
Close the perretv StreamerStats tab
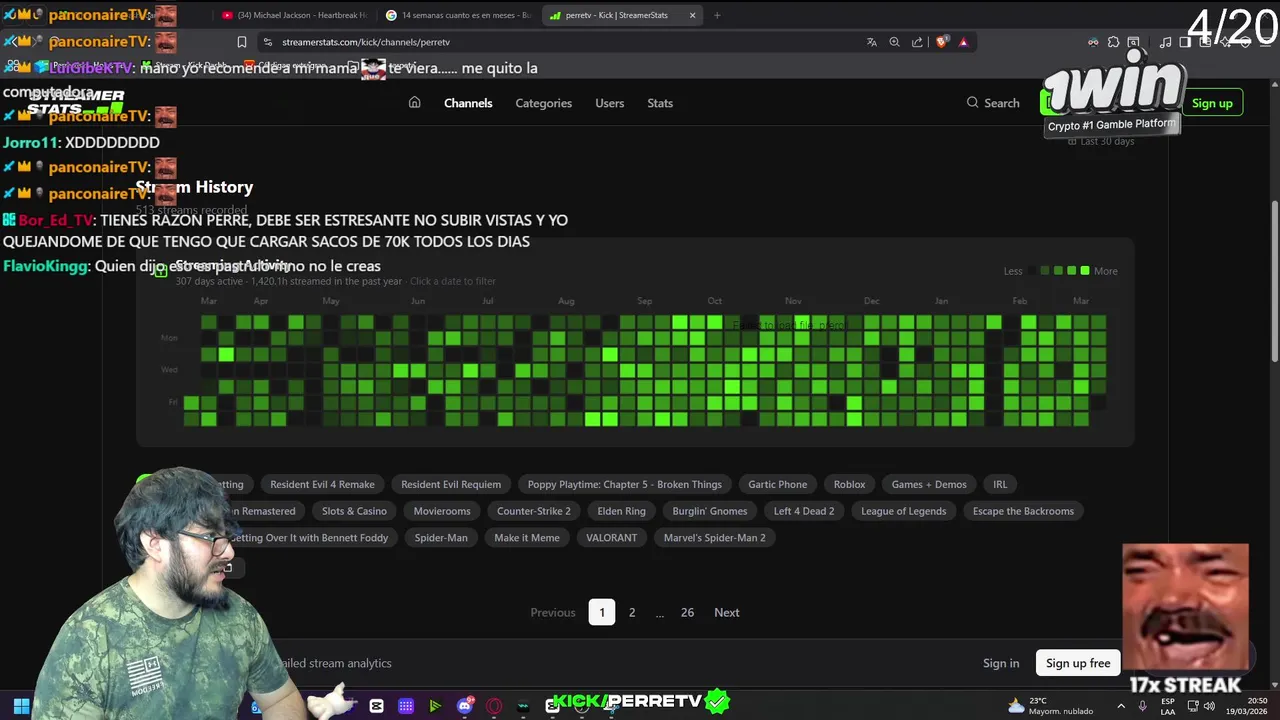coord(692,15)
